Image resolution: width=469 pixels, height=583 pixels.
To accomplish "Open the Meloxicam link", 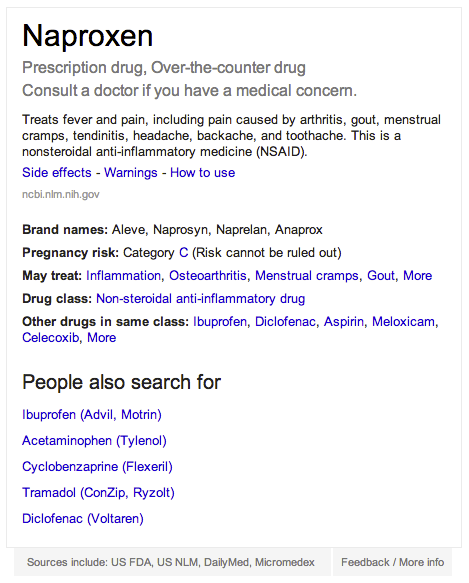I will point(403,322).
